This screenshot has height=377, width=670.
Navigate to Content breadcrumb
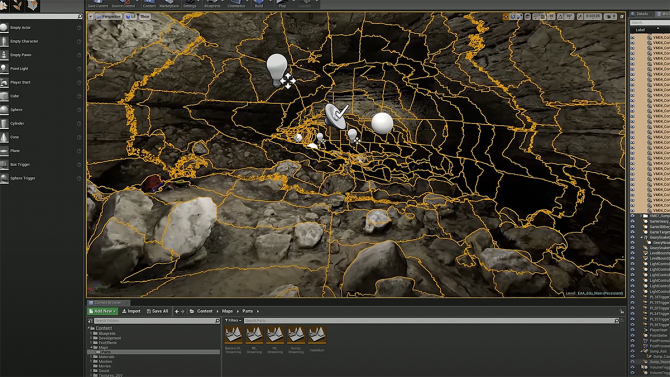[x=205, y=312]
